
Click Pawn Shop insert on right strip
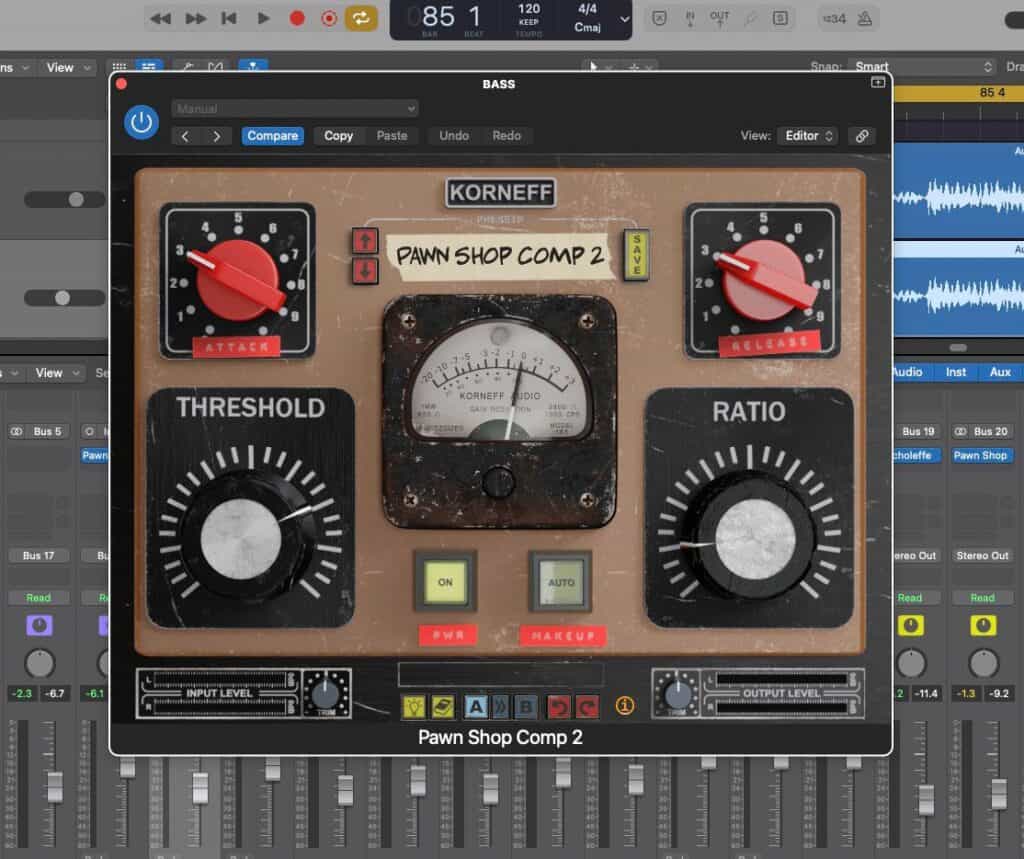click(x=980, y=455)
